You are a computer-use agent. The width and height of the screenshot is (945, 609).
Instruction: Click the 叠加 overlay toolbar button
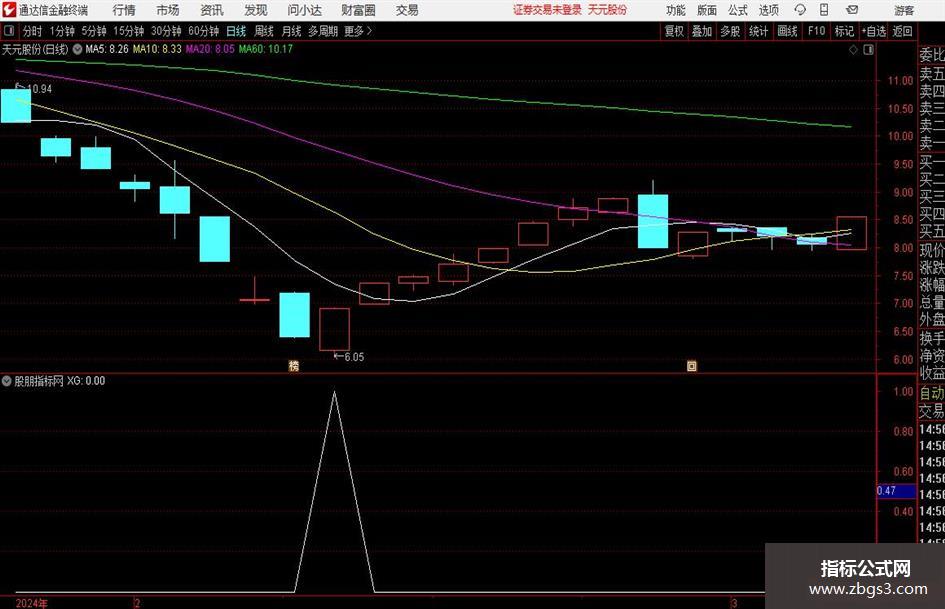(x=702, y=31)
